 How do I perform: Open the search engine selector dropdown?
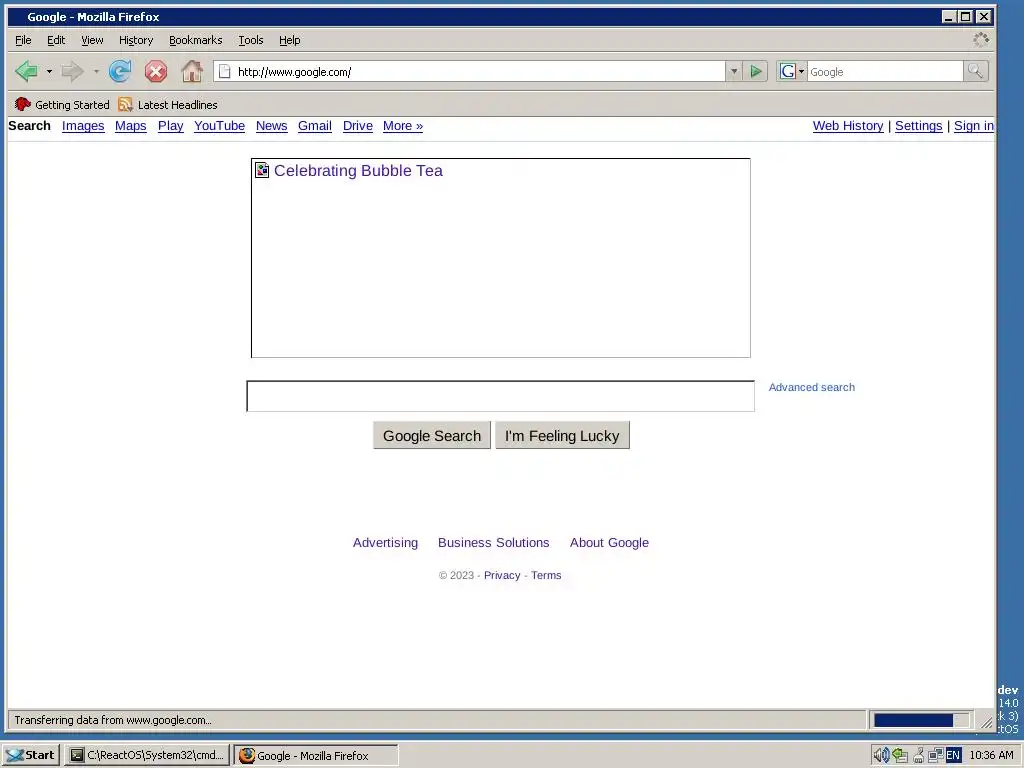point(792,71)
